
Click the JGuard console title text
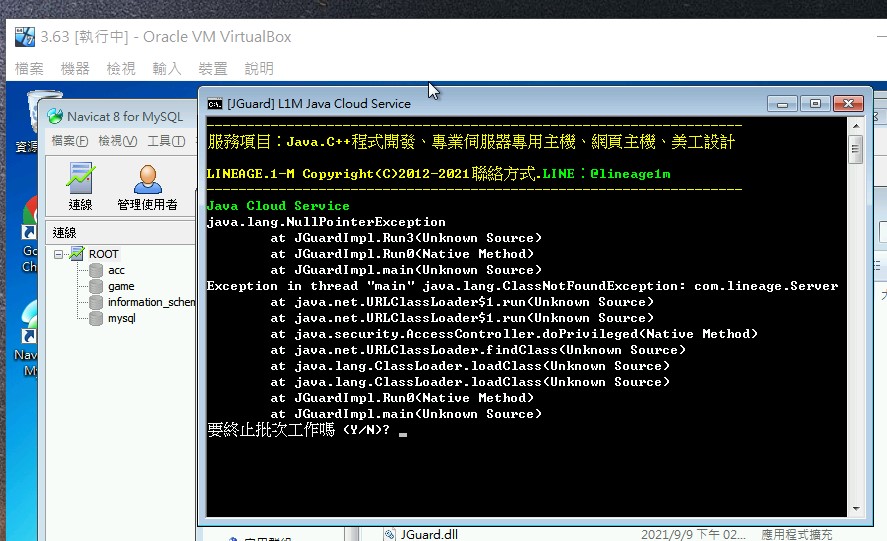[x=318, y=104]
